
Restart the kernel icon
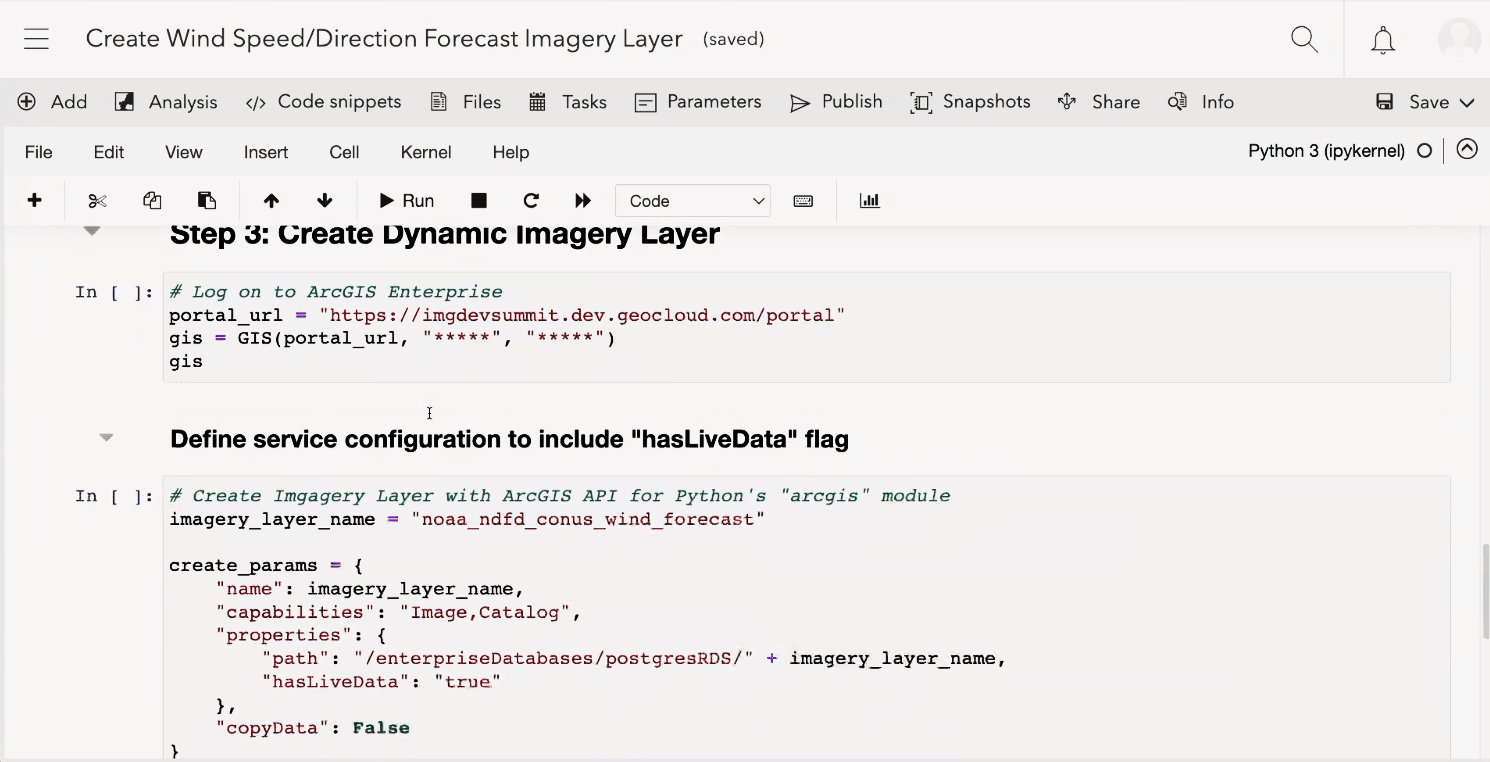pyautogui.click(x=531, y=200)
